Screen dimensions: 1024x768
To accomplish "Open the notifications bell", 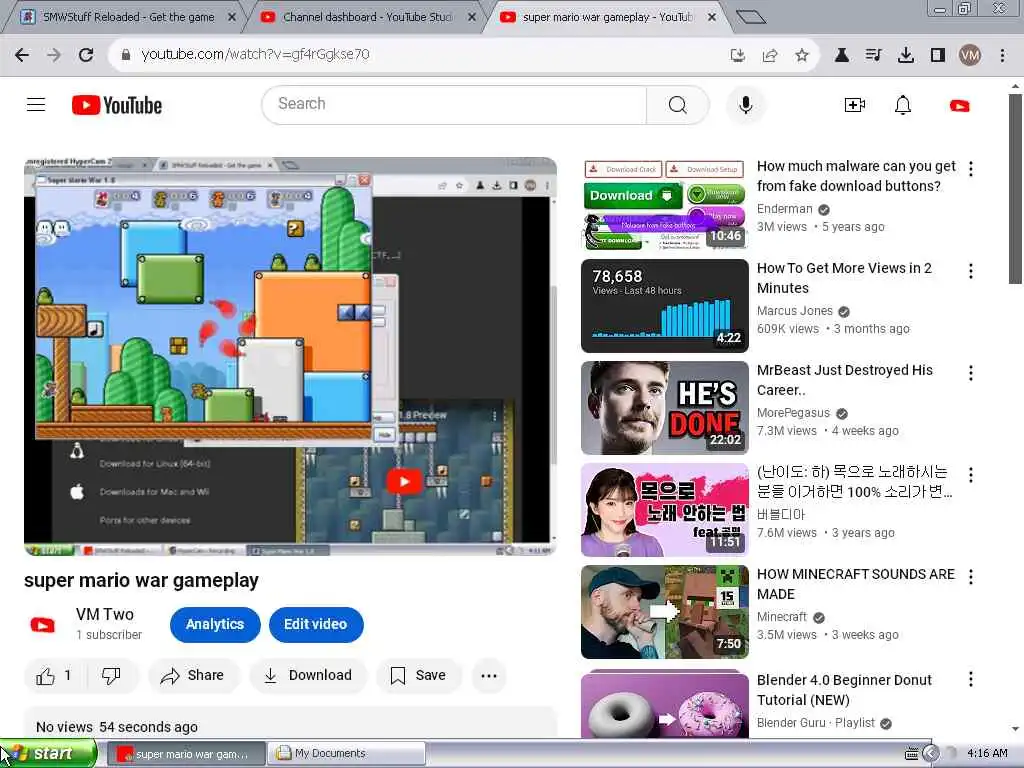I will click(903, 105).
